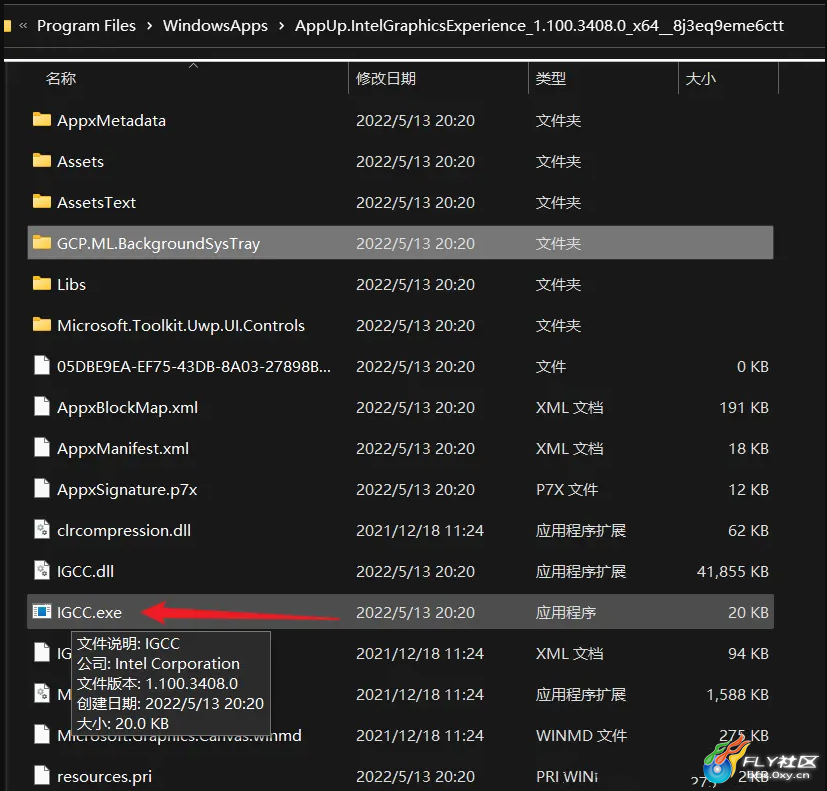Viewport: 827px width, 791px height.
Task: Click the Microsoft.Graphics.Canvas.winmd file icon
Action: 42,735
